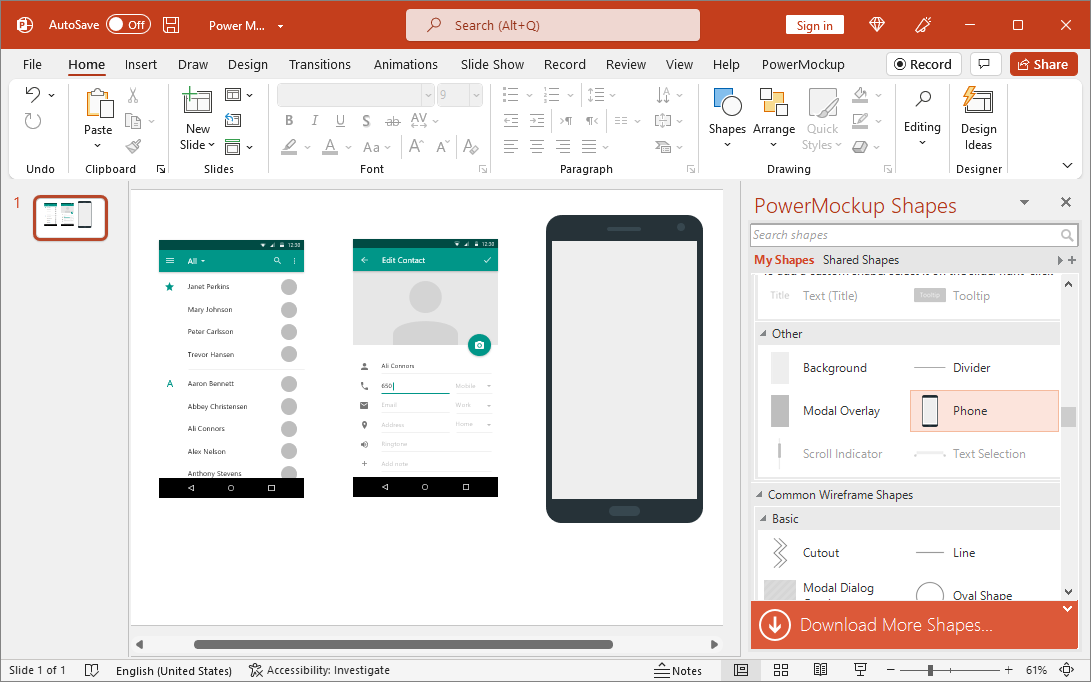Click the Undo arrow icon
1091x682 pixels.
point(33,95)
